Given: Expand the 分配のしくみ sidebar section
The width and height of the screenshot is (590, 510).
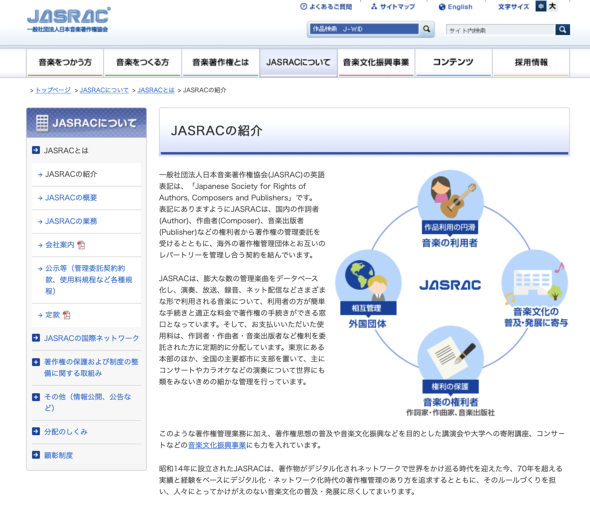Looking at the screenshot, I should coord(86,432).
